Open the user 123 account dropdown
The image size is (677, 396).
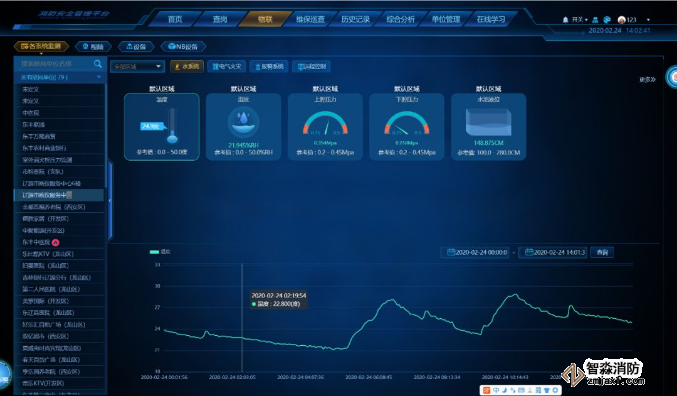click(634, 19)
